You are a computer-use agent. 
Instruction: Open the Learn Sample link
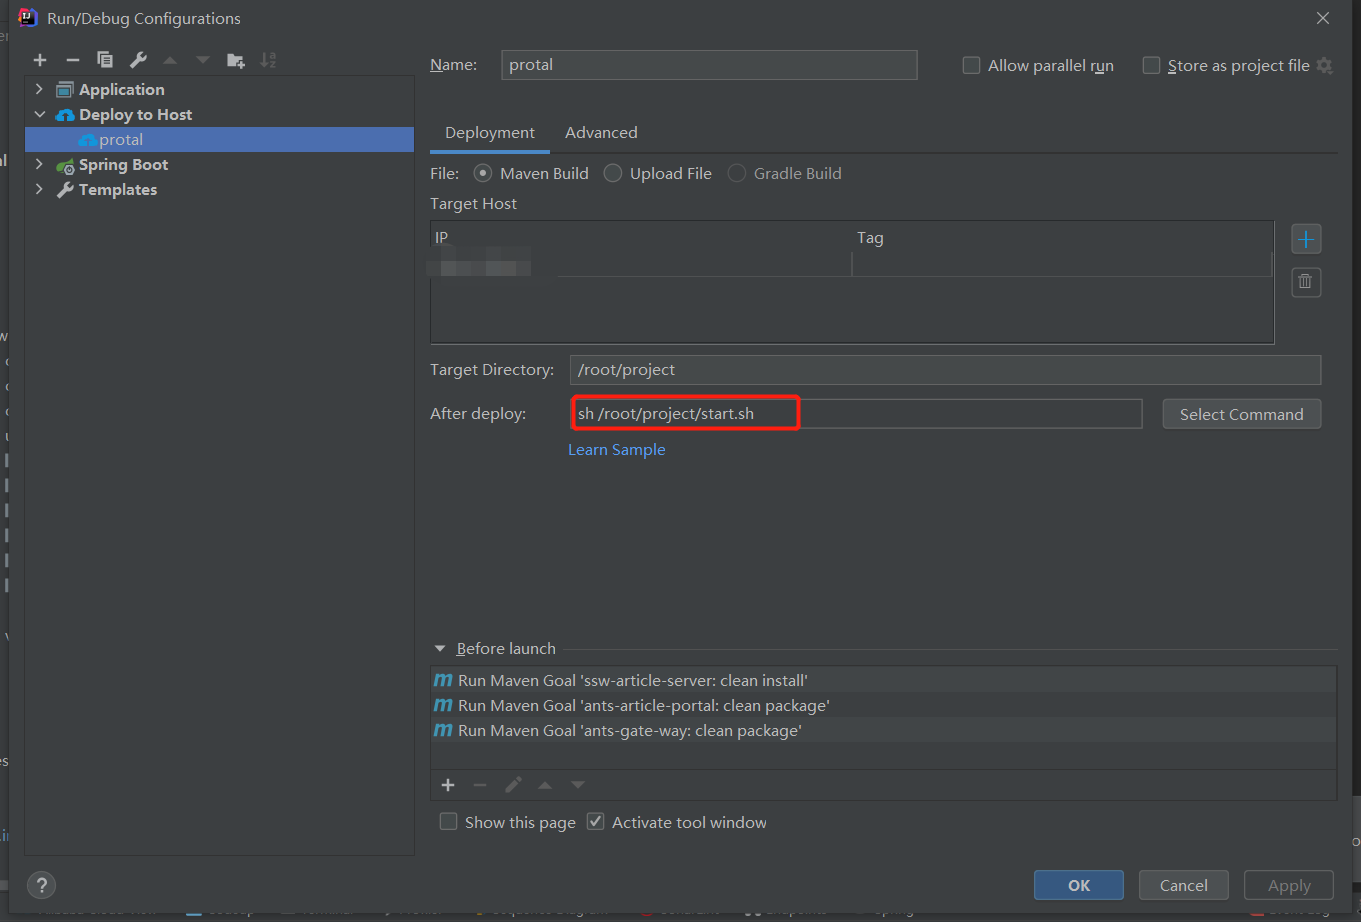click(x=617, y=450)
